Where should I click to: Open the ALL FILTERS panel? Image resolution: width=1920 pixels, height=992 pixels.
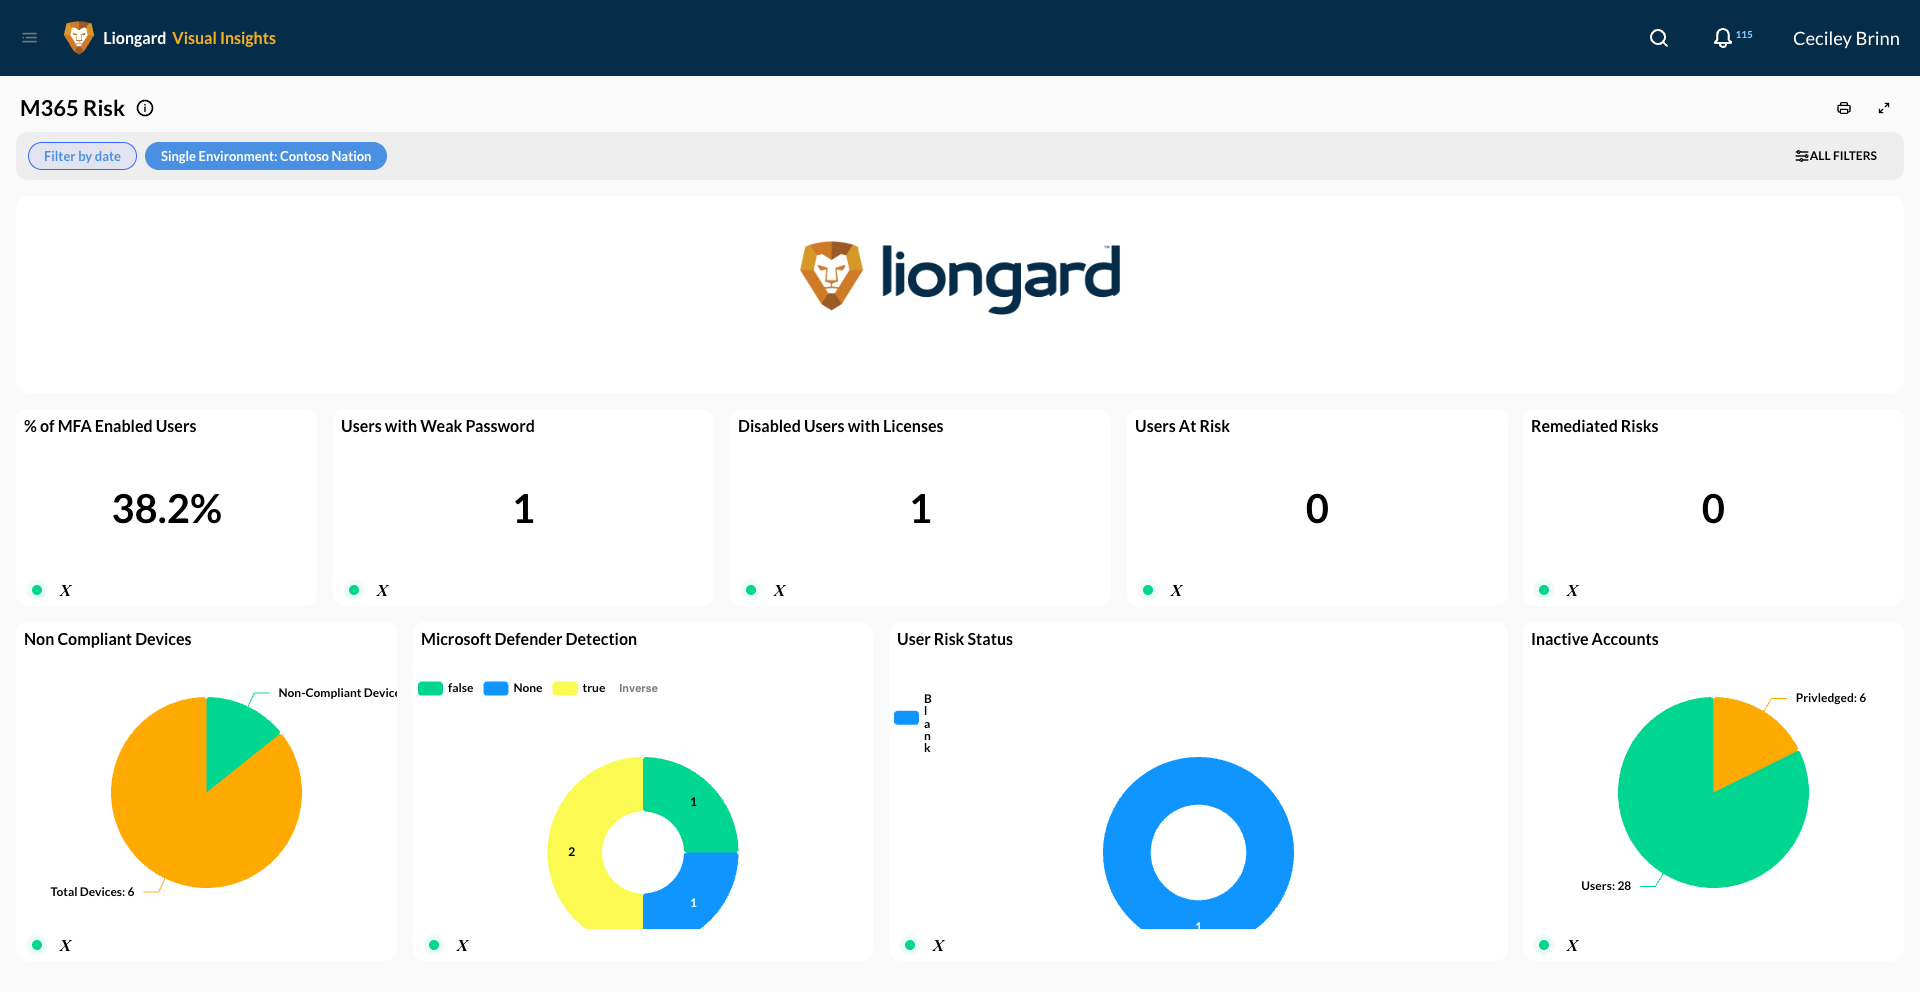click(x=1836, y=156)
